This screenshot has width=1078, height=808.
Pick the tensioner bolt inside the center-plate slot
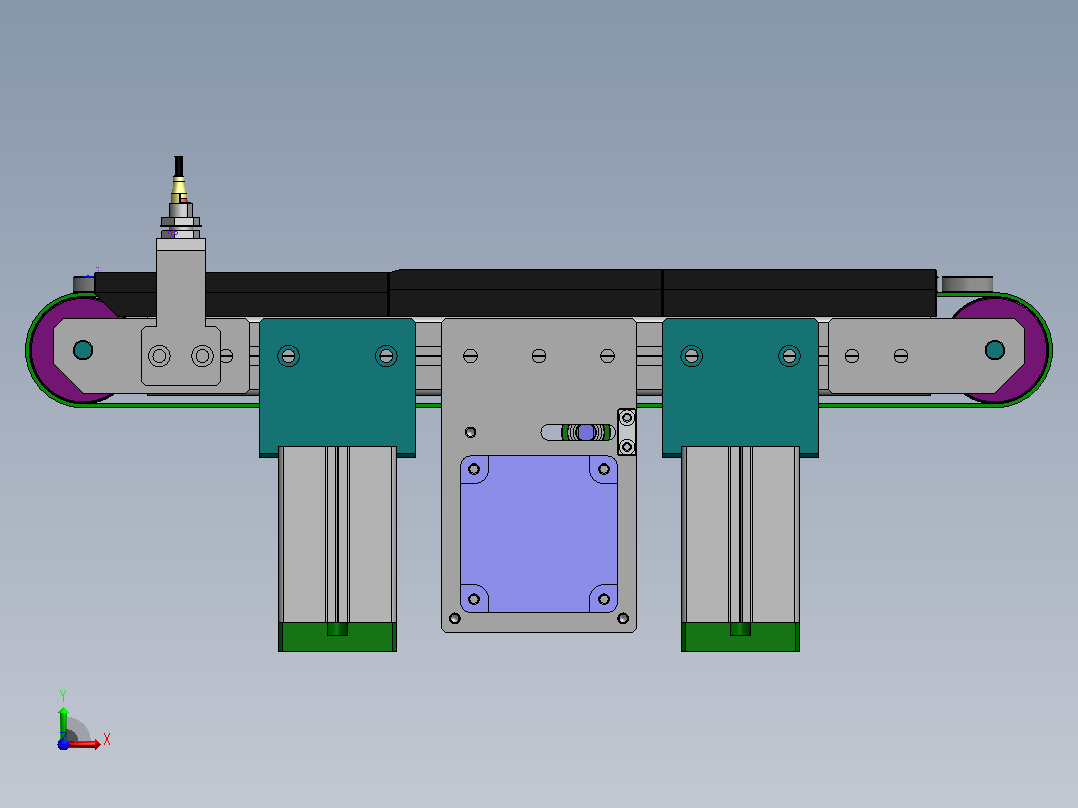(x=586, y=433)
